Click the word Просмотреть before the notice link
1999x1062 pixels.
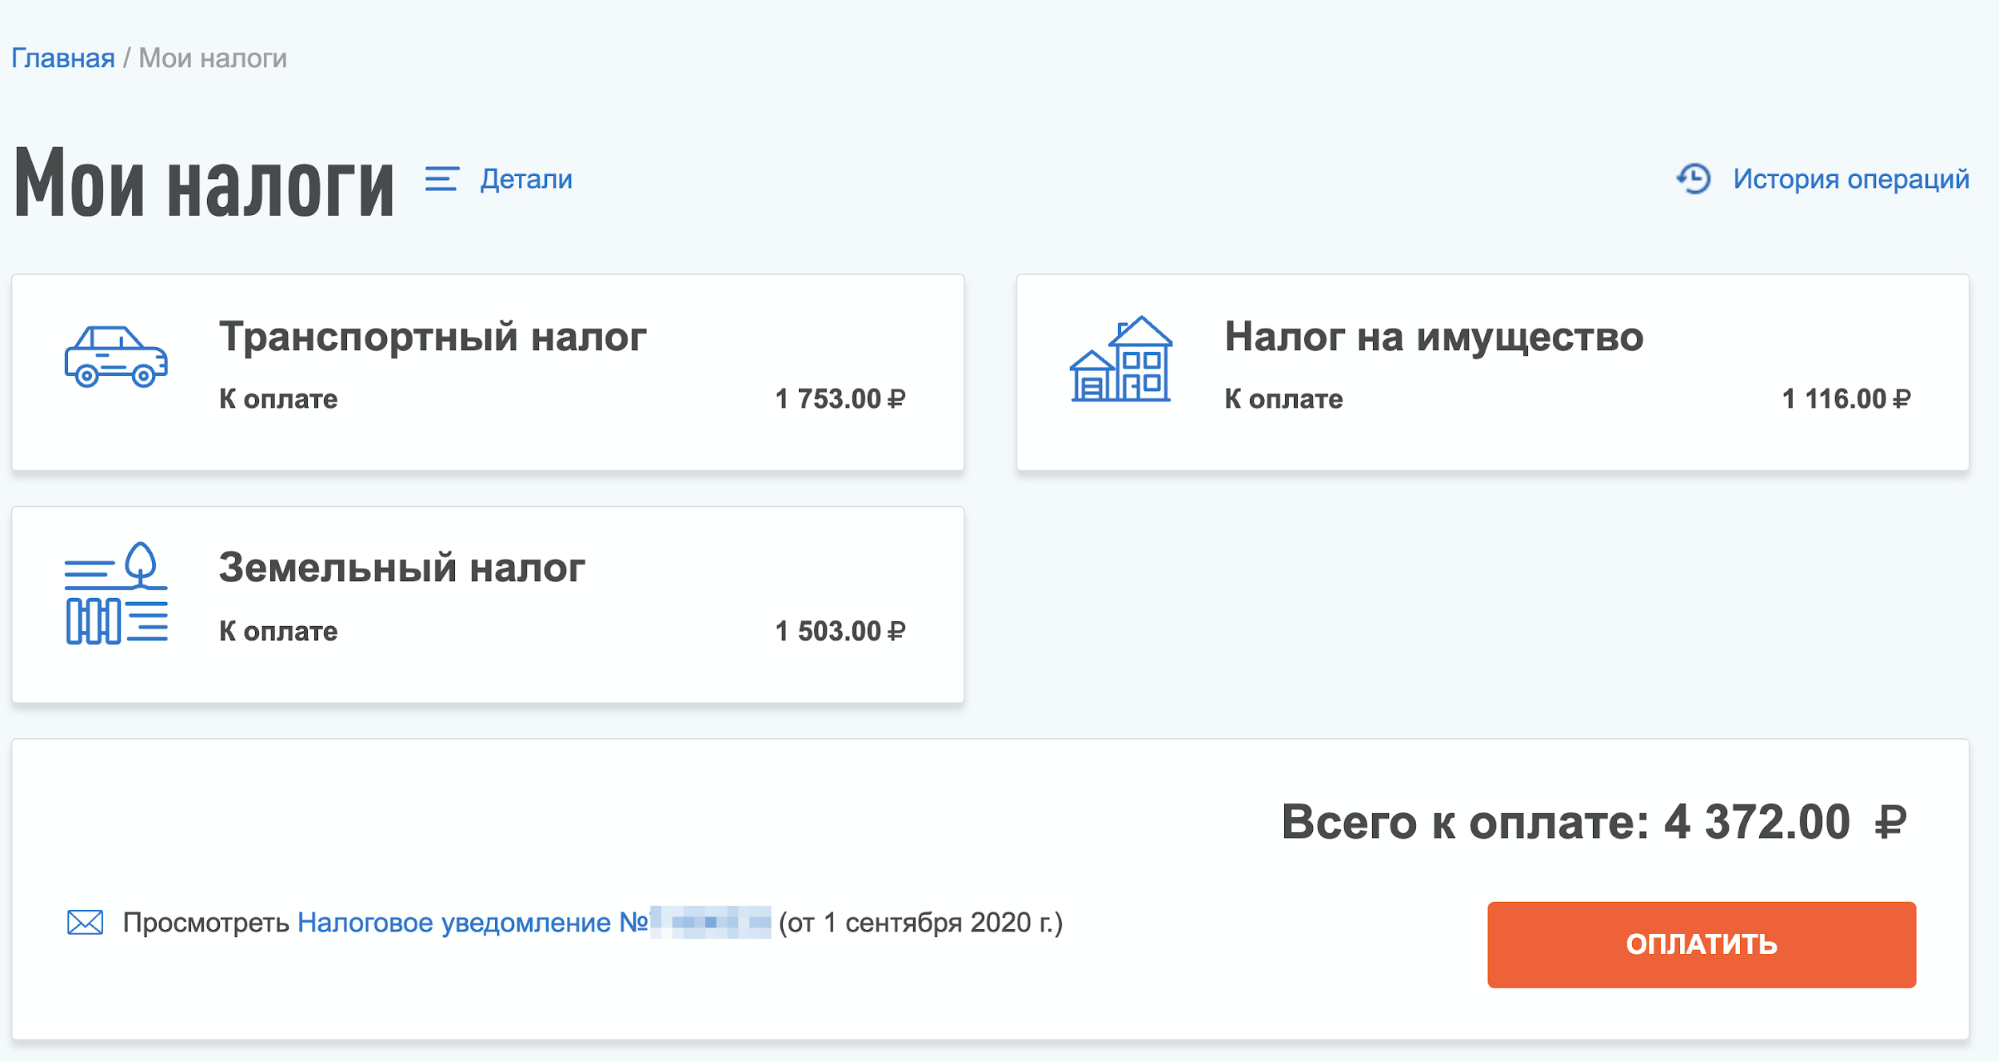[206, 922]
